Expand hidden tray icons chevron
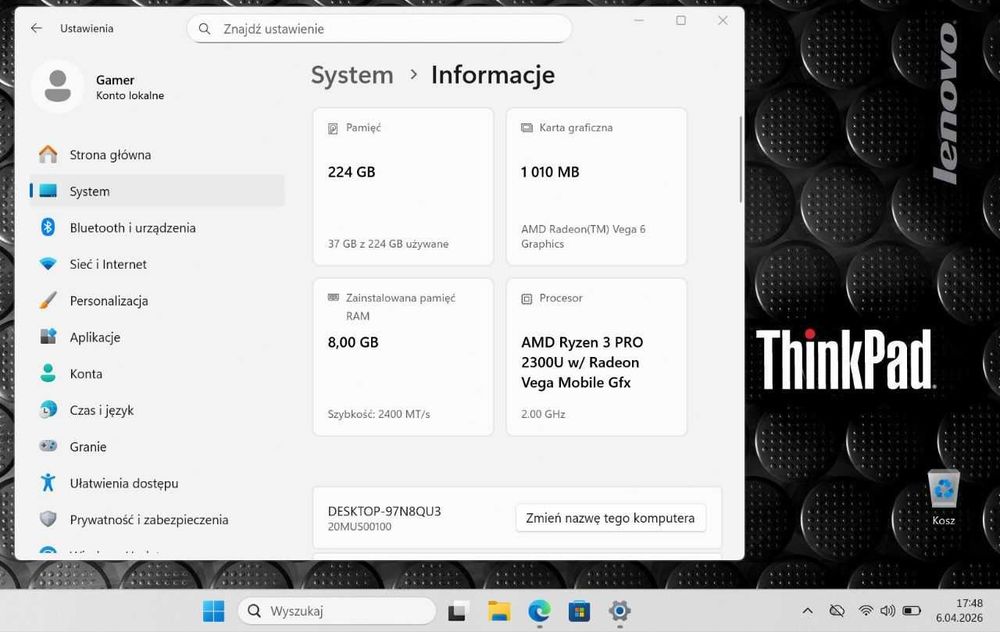 point(807,611)
